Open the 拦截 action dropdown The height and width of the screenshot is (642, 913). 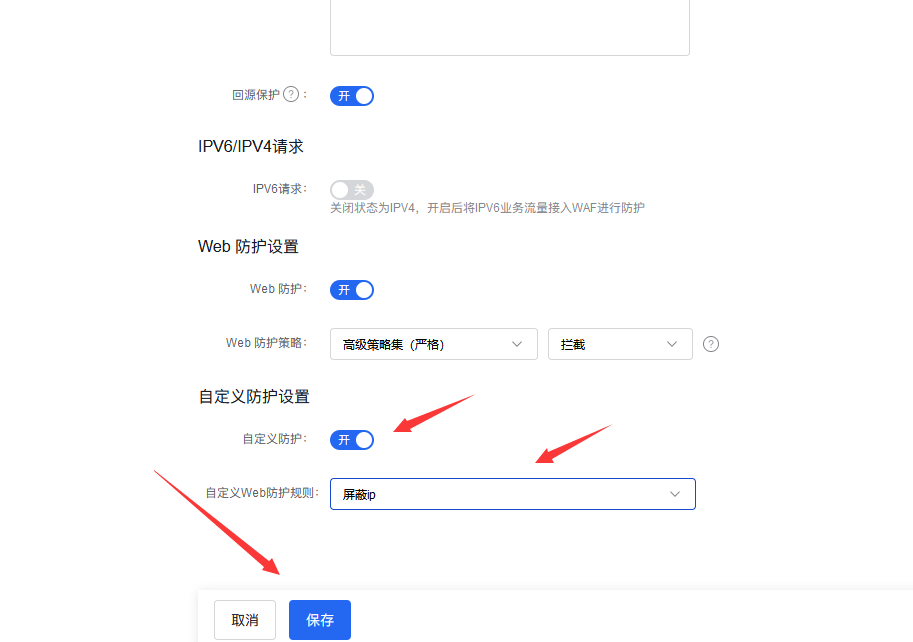(x=620, y=344)
